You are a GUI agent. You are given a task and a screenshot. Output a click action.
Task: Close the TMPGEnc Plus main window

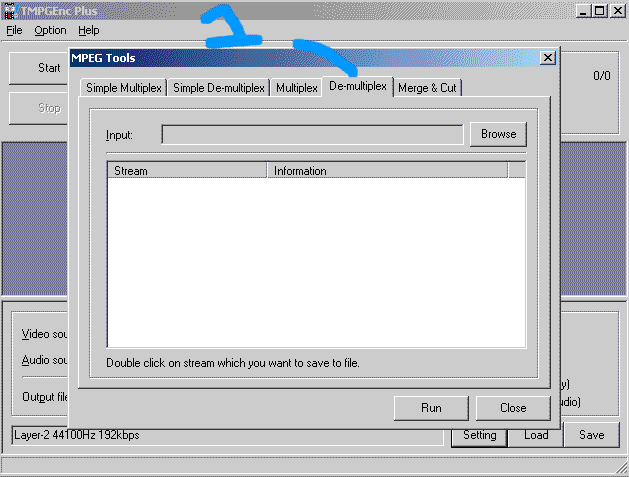(618, 11)
